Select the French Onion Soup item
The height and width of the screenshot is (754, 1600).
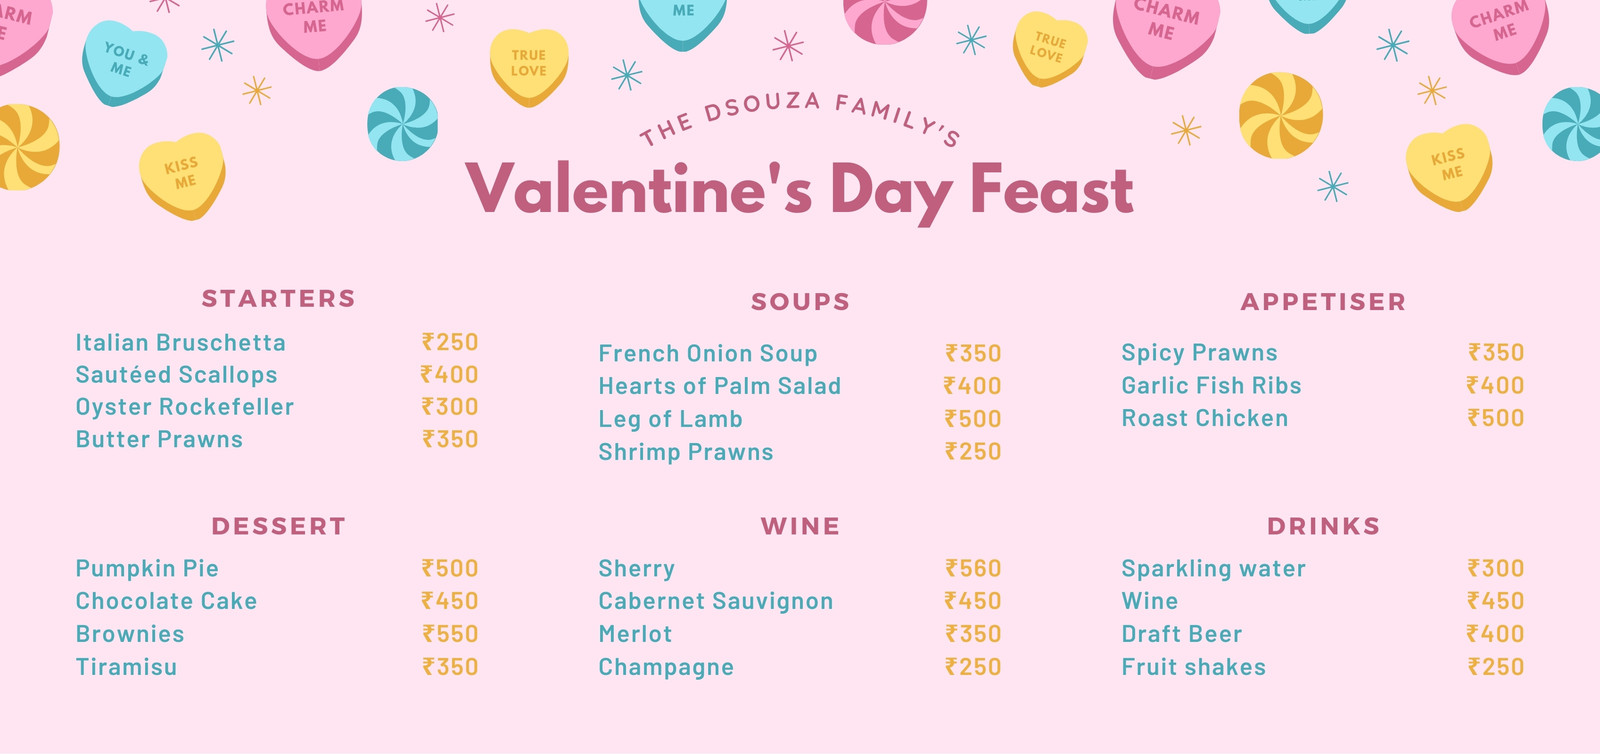tap(708, 353)
